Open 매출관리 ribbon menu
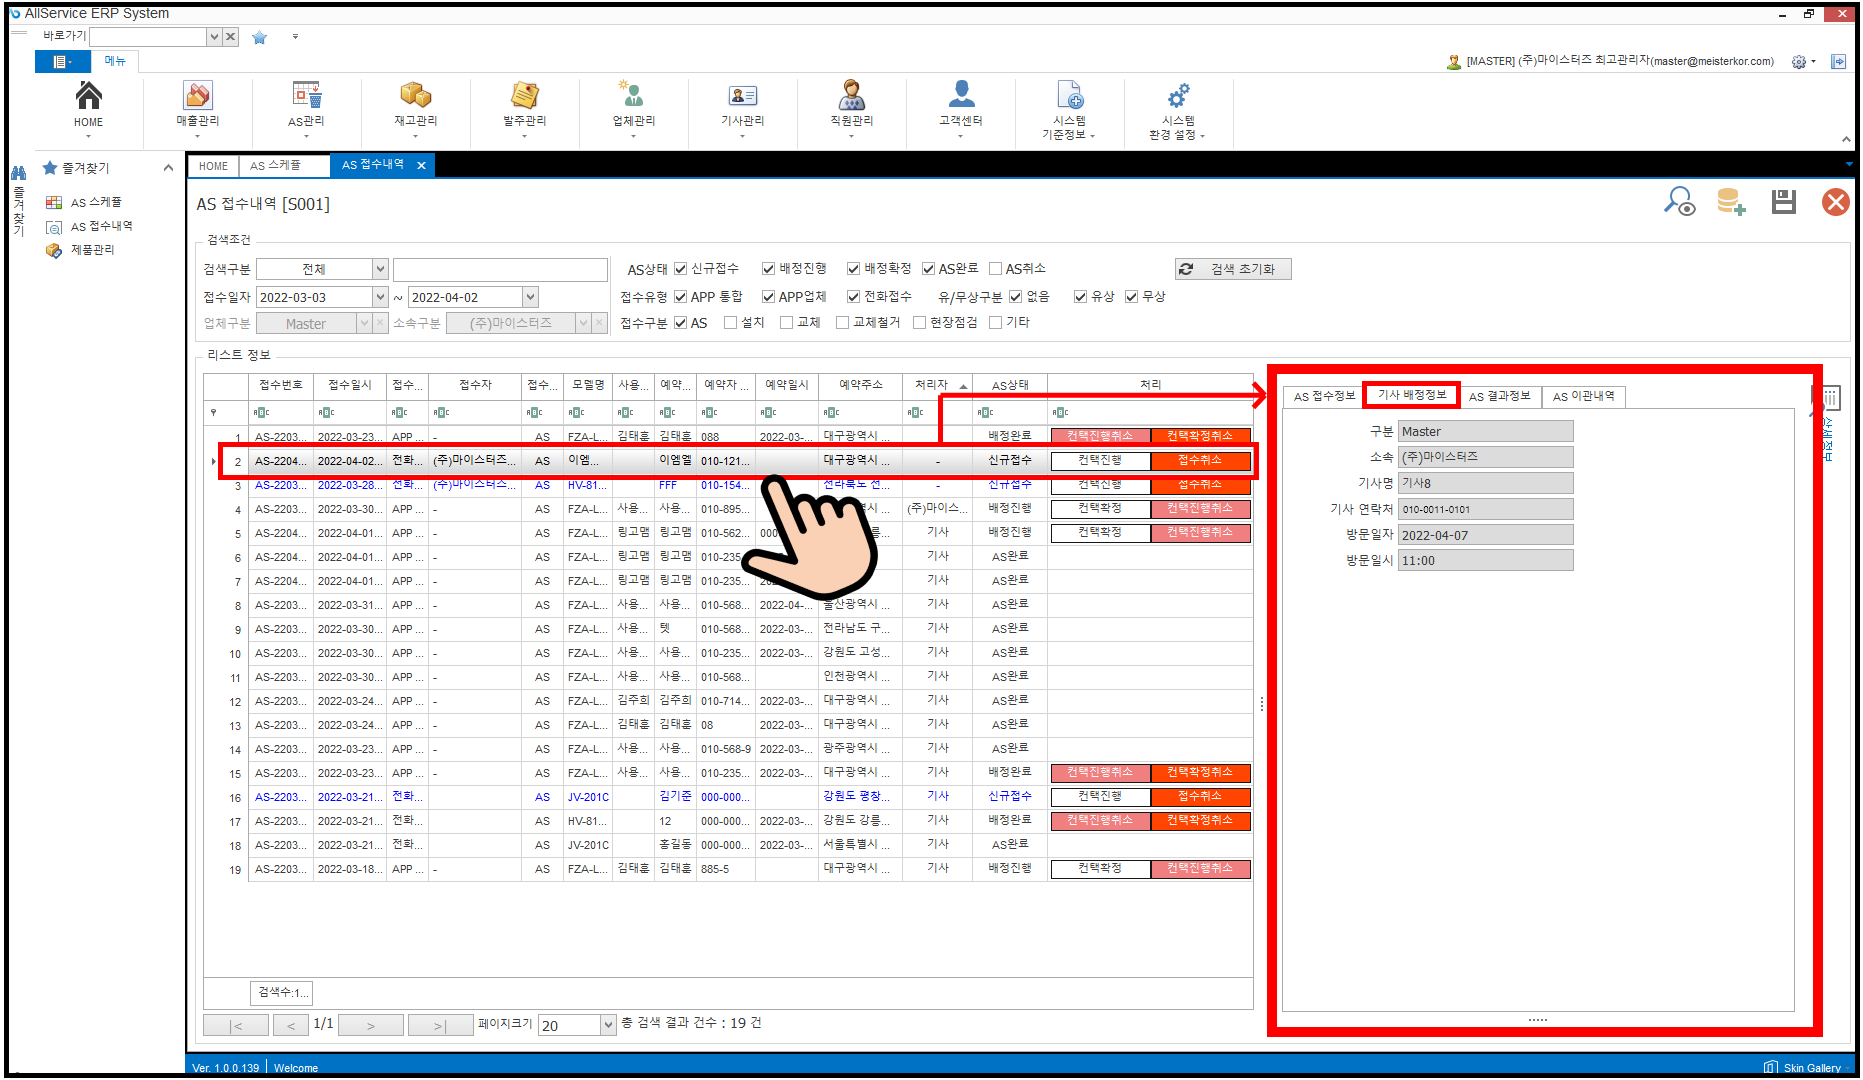Screen dimensions: 1863x1080 pos(197,107)
